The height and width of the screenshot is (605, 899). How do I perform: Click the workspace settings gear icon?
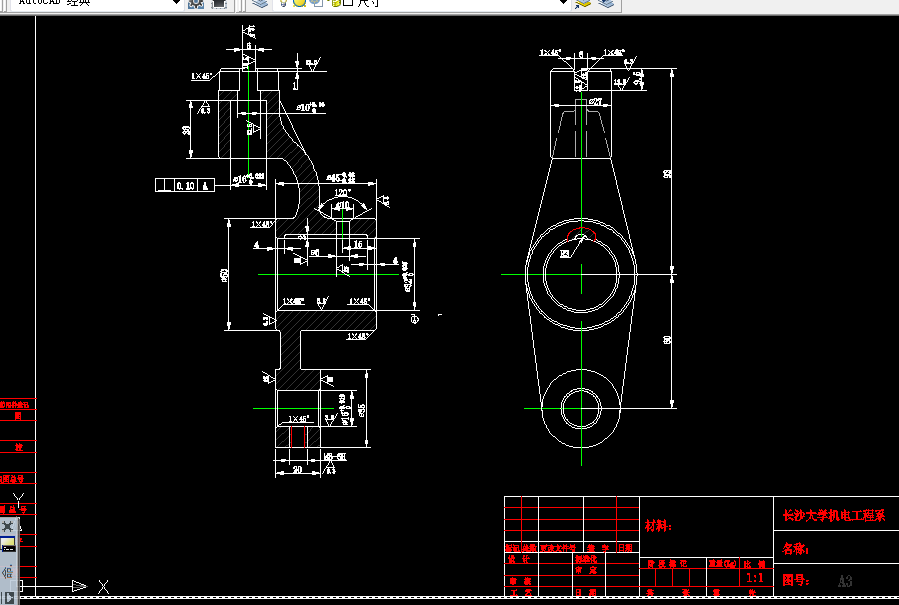196,3
